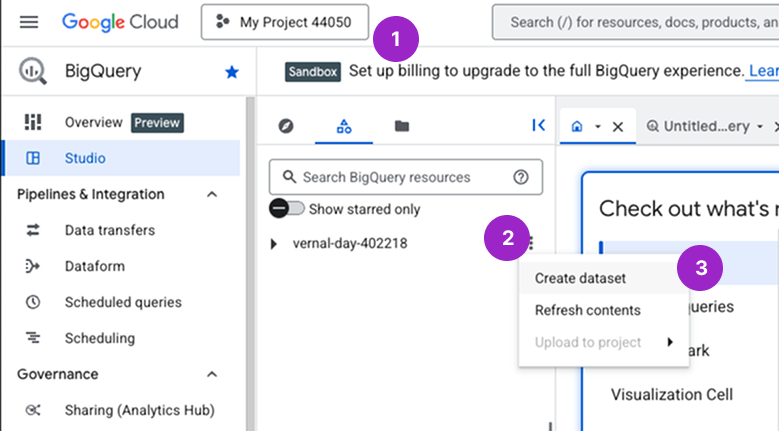Collapse the Governance section
Screen dimensions: 779x431
click(x=212, y=374)
